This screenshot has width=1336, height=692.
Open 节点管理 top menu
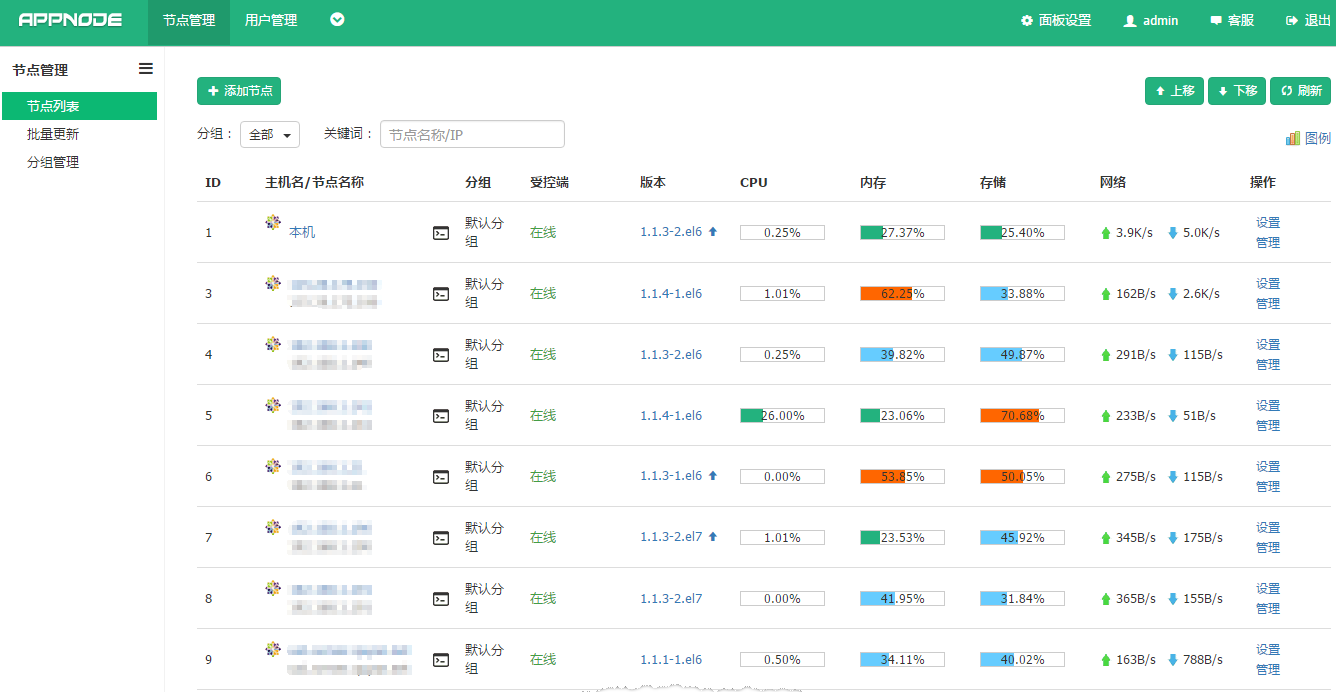[x=189, y=22]
